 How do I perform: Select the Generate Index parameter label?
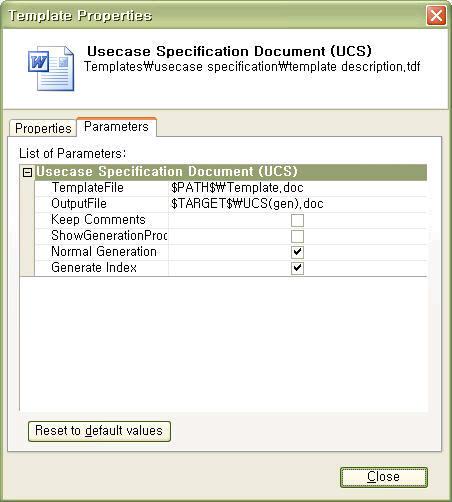click(94, 268)
